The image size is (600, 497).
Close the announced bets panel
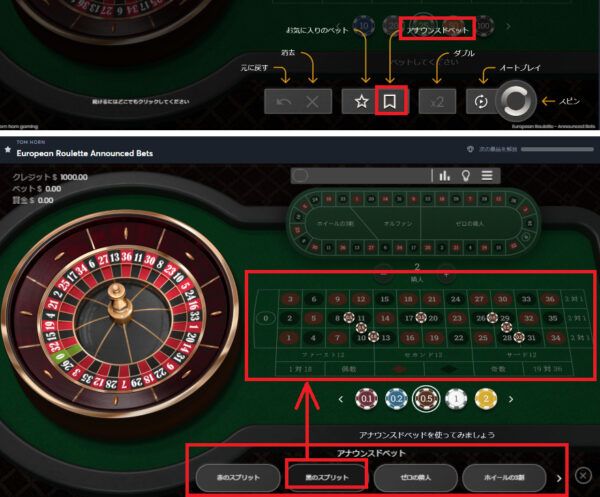583,476
